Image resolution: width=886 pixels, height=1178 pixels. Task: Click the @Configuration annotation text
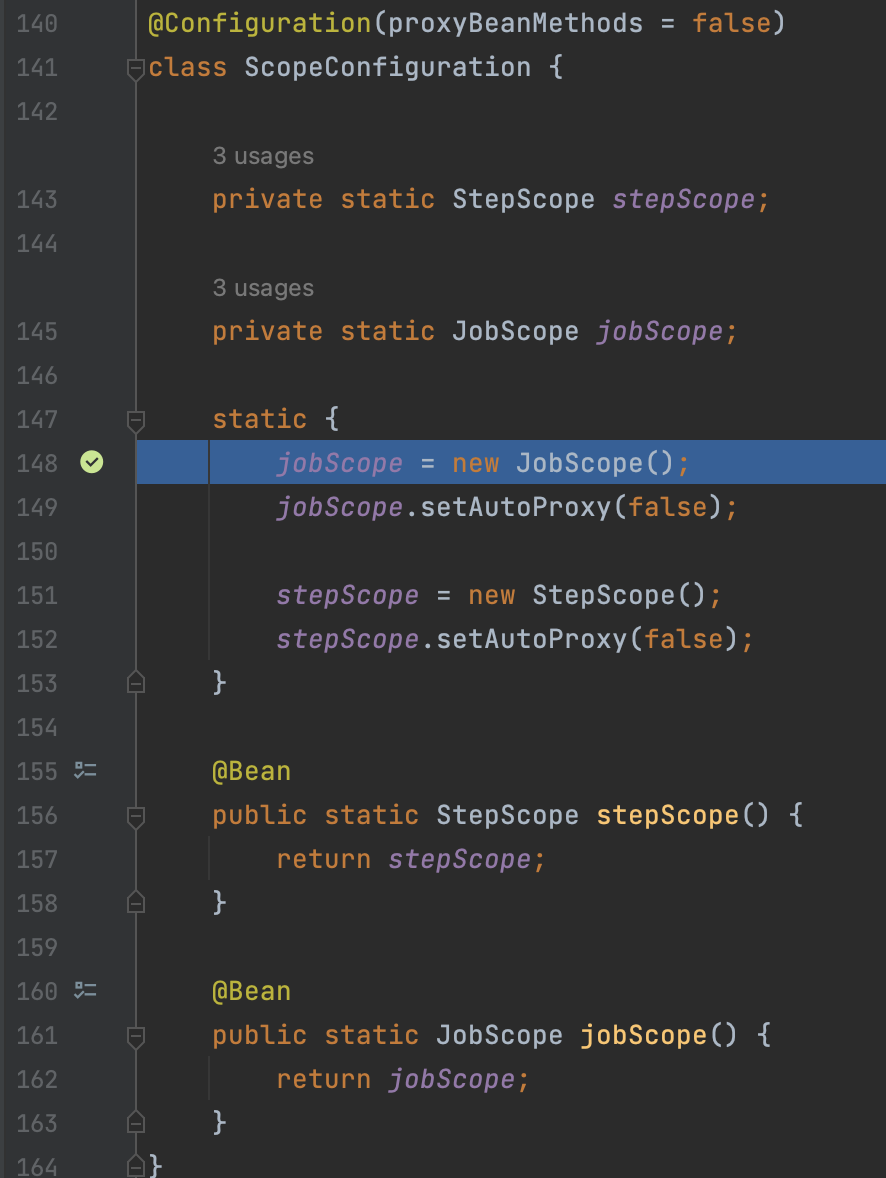pyautogui.click(x=260, y=23)
